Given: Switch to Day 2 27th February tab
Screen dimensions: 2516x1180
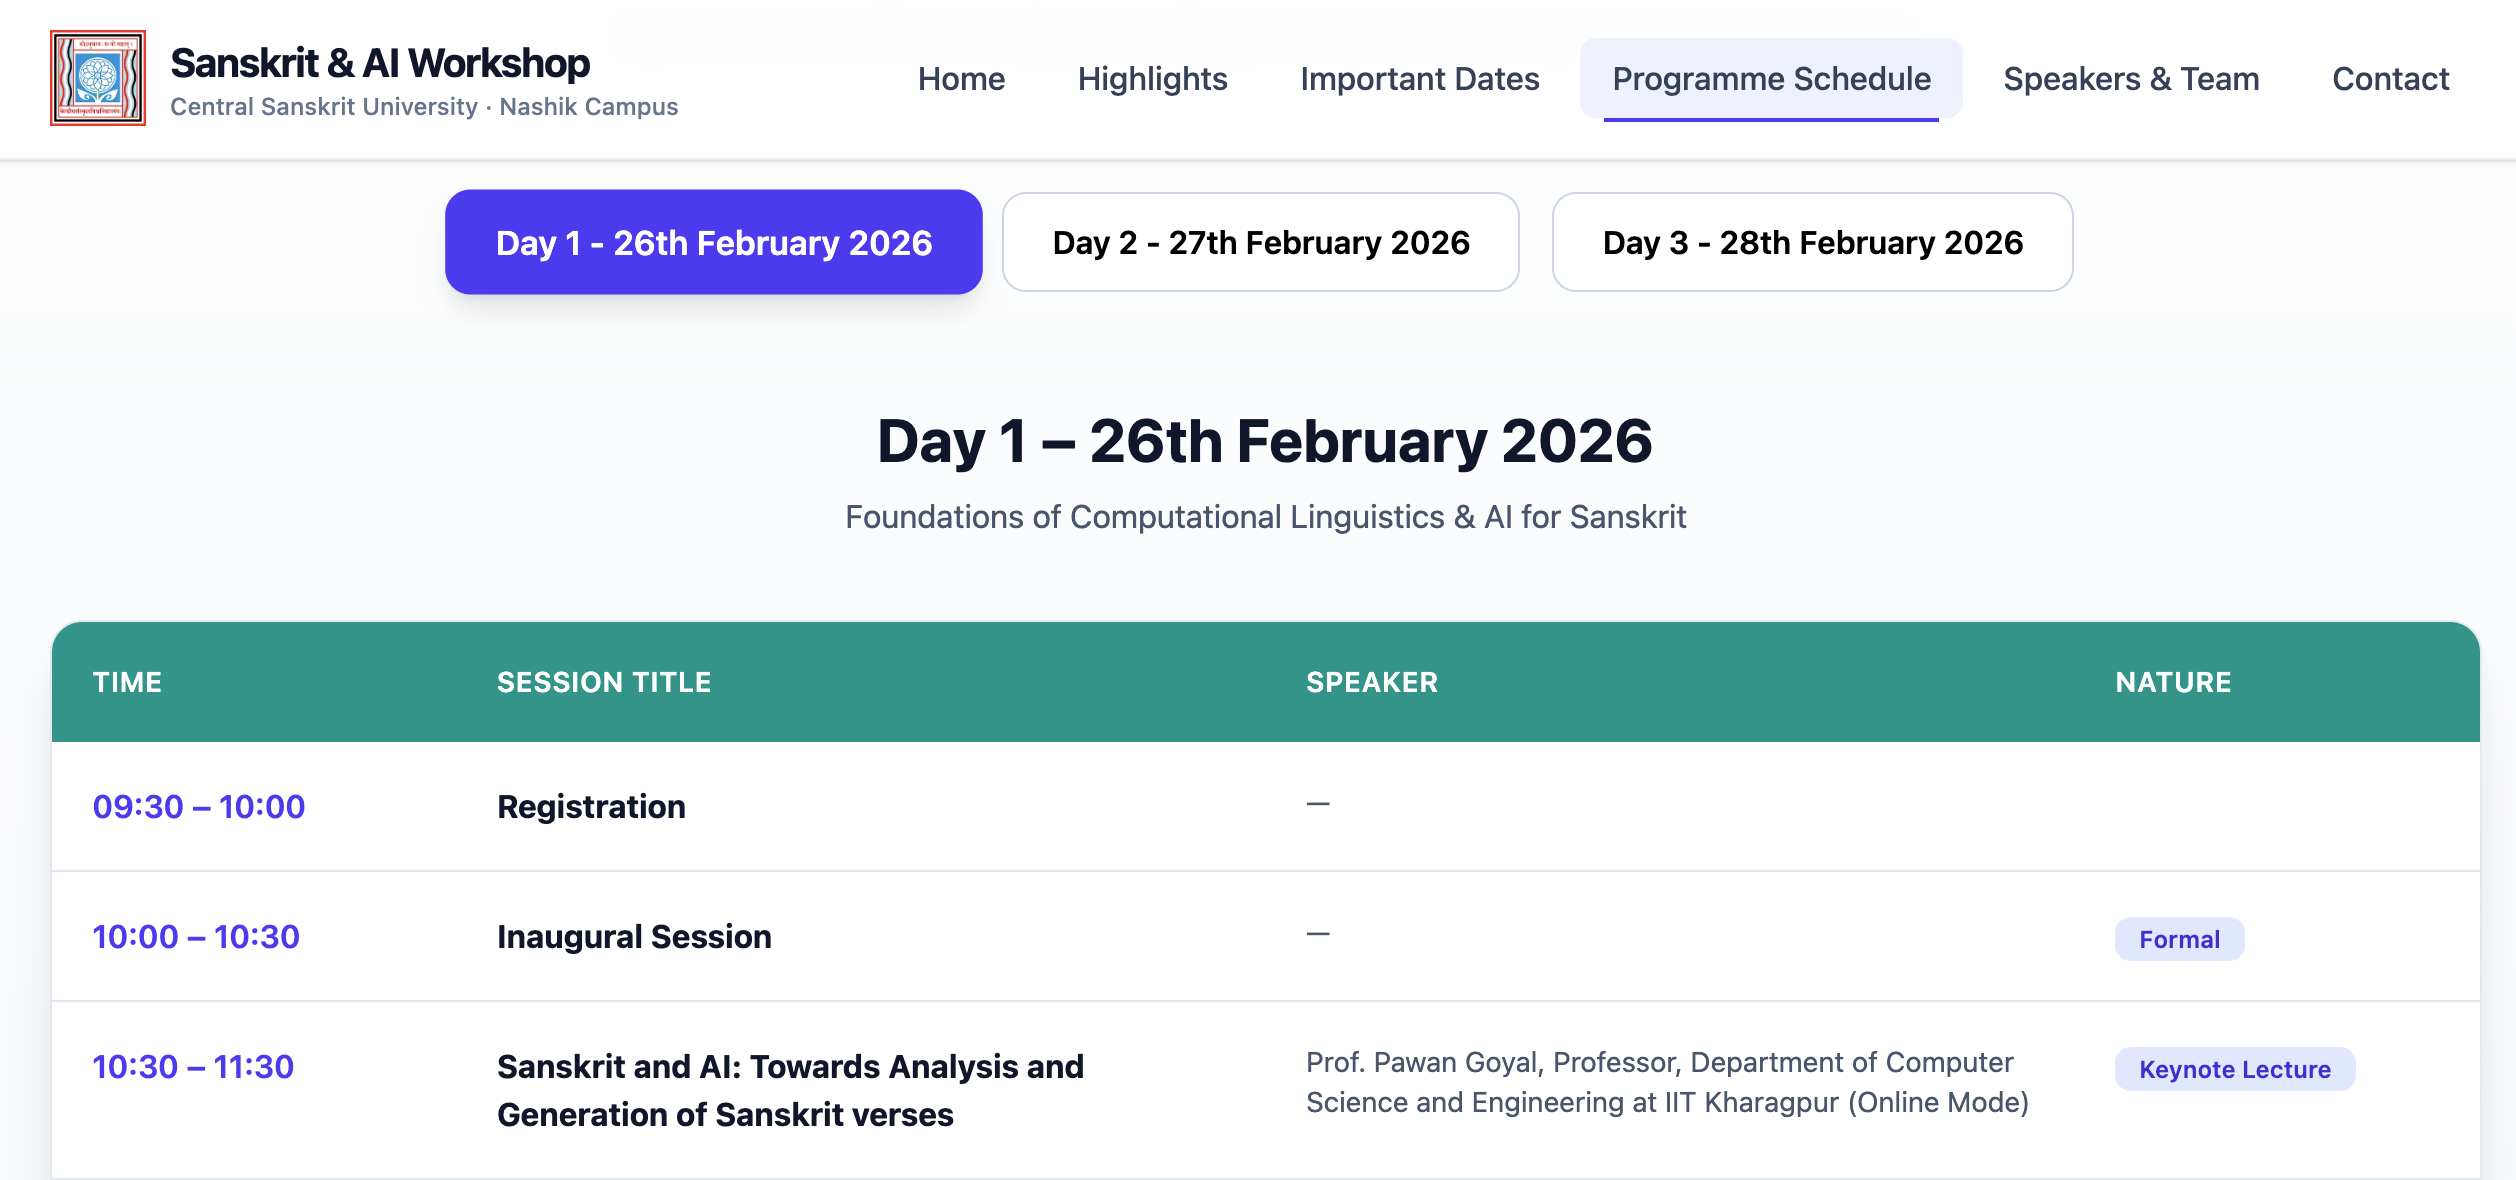Looking at the screenshot, I should click(1260, 243).
